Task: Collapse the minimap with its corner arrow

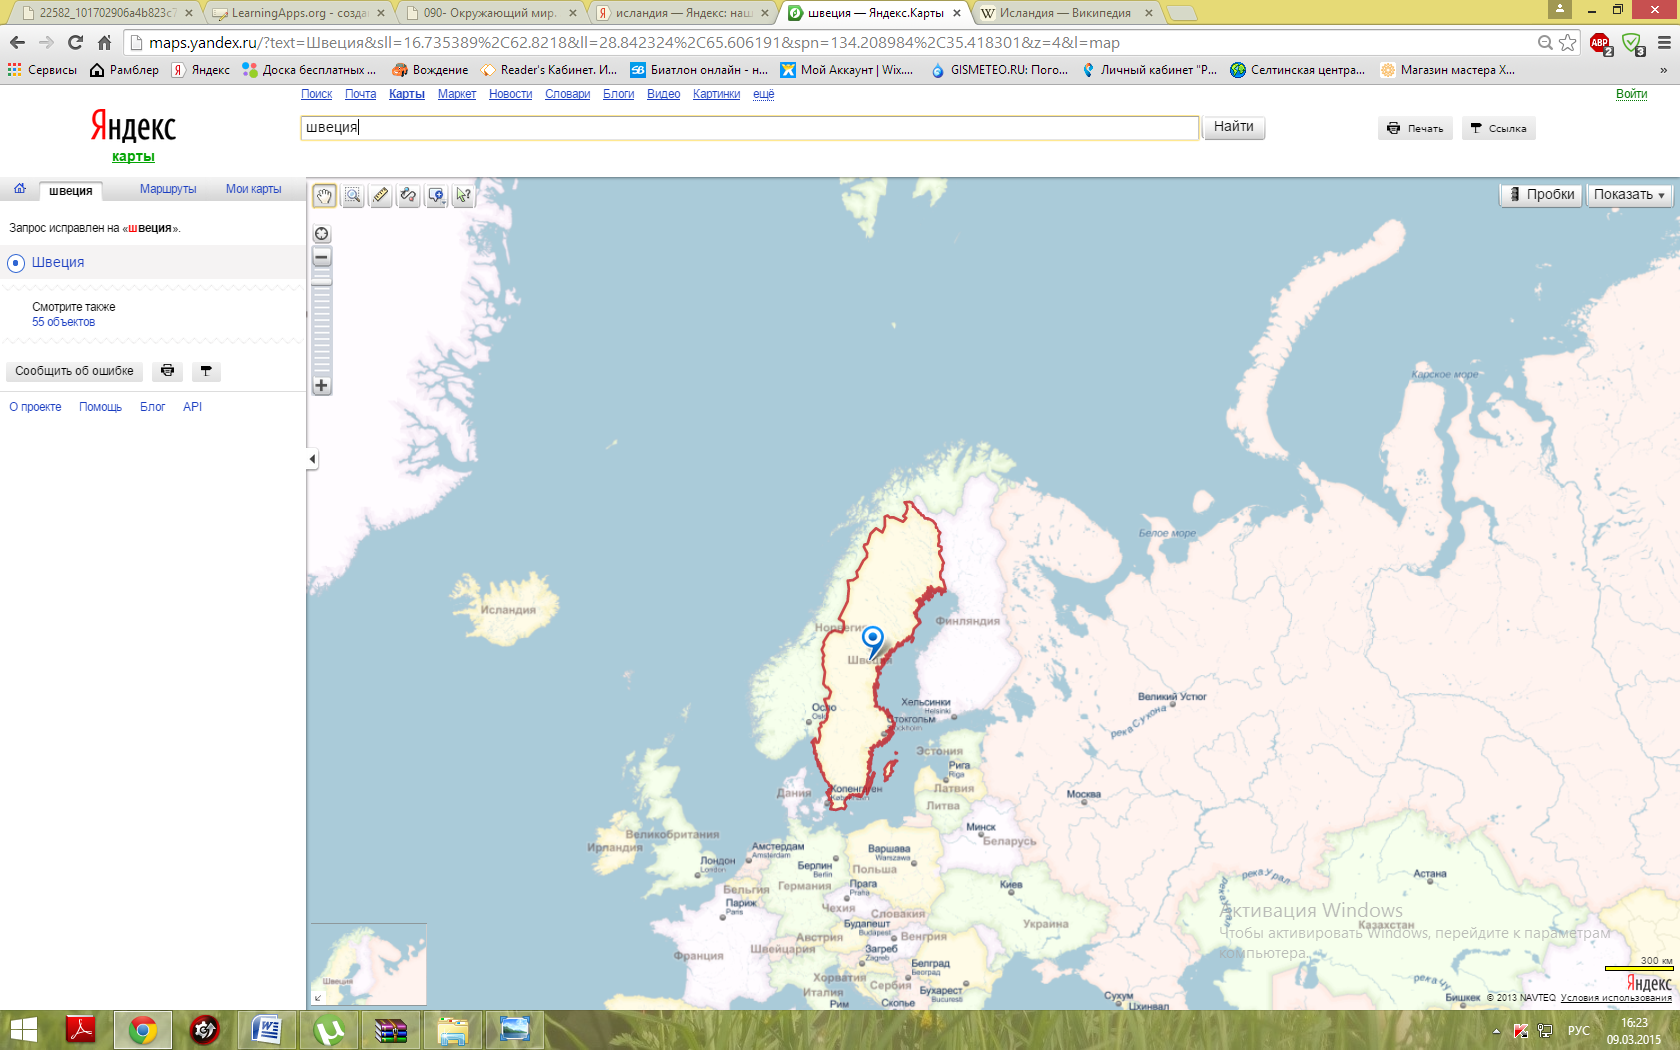Action: coord(317,998)
